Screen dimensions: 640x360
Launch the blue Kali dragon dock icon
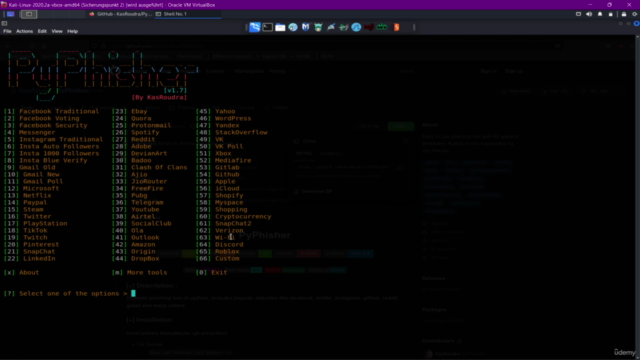point(255,27)
